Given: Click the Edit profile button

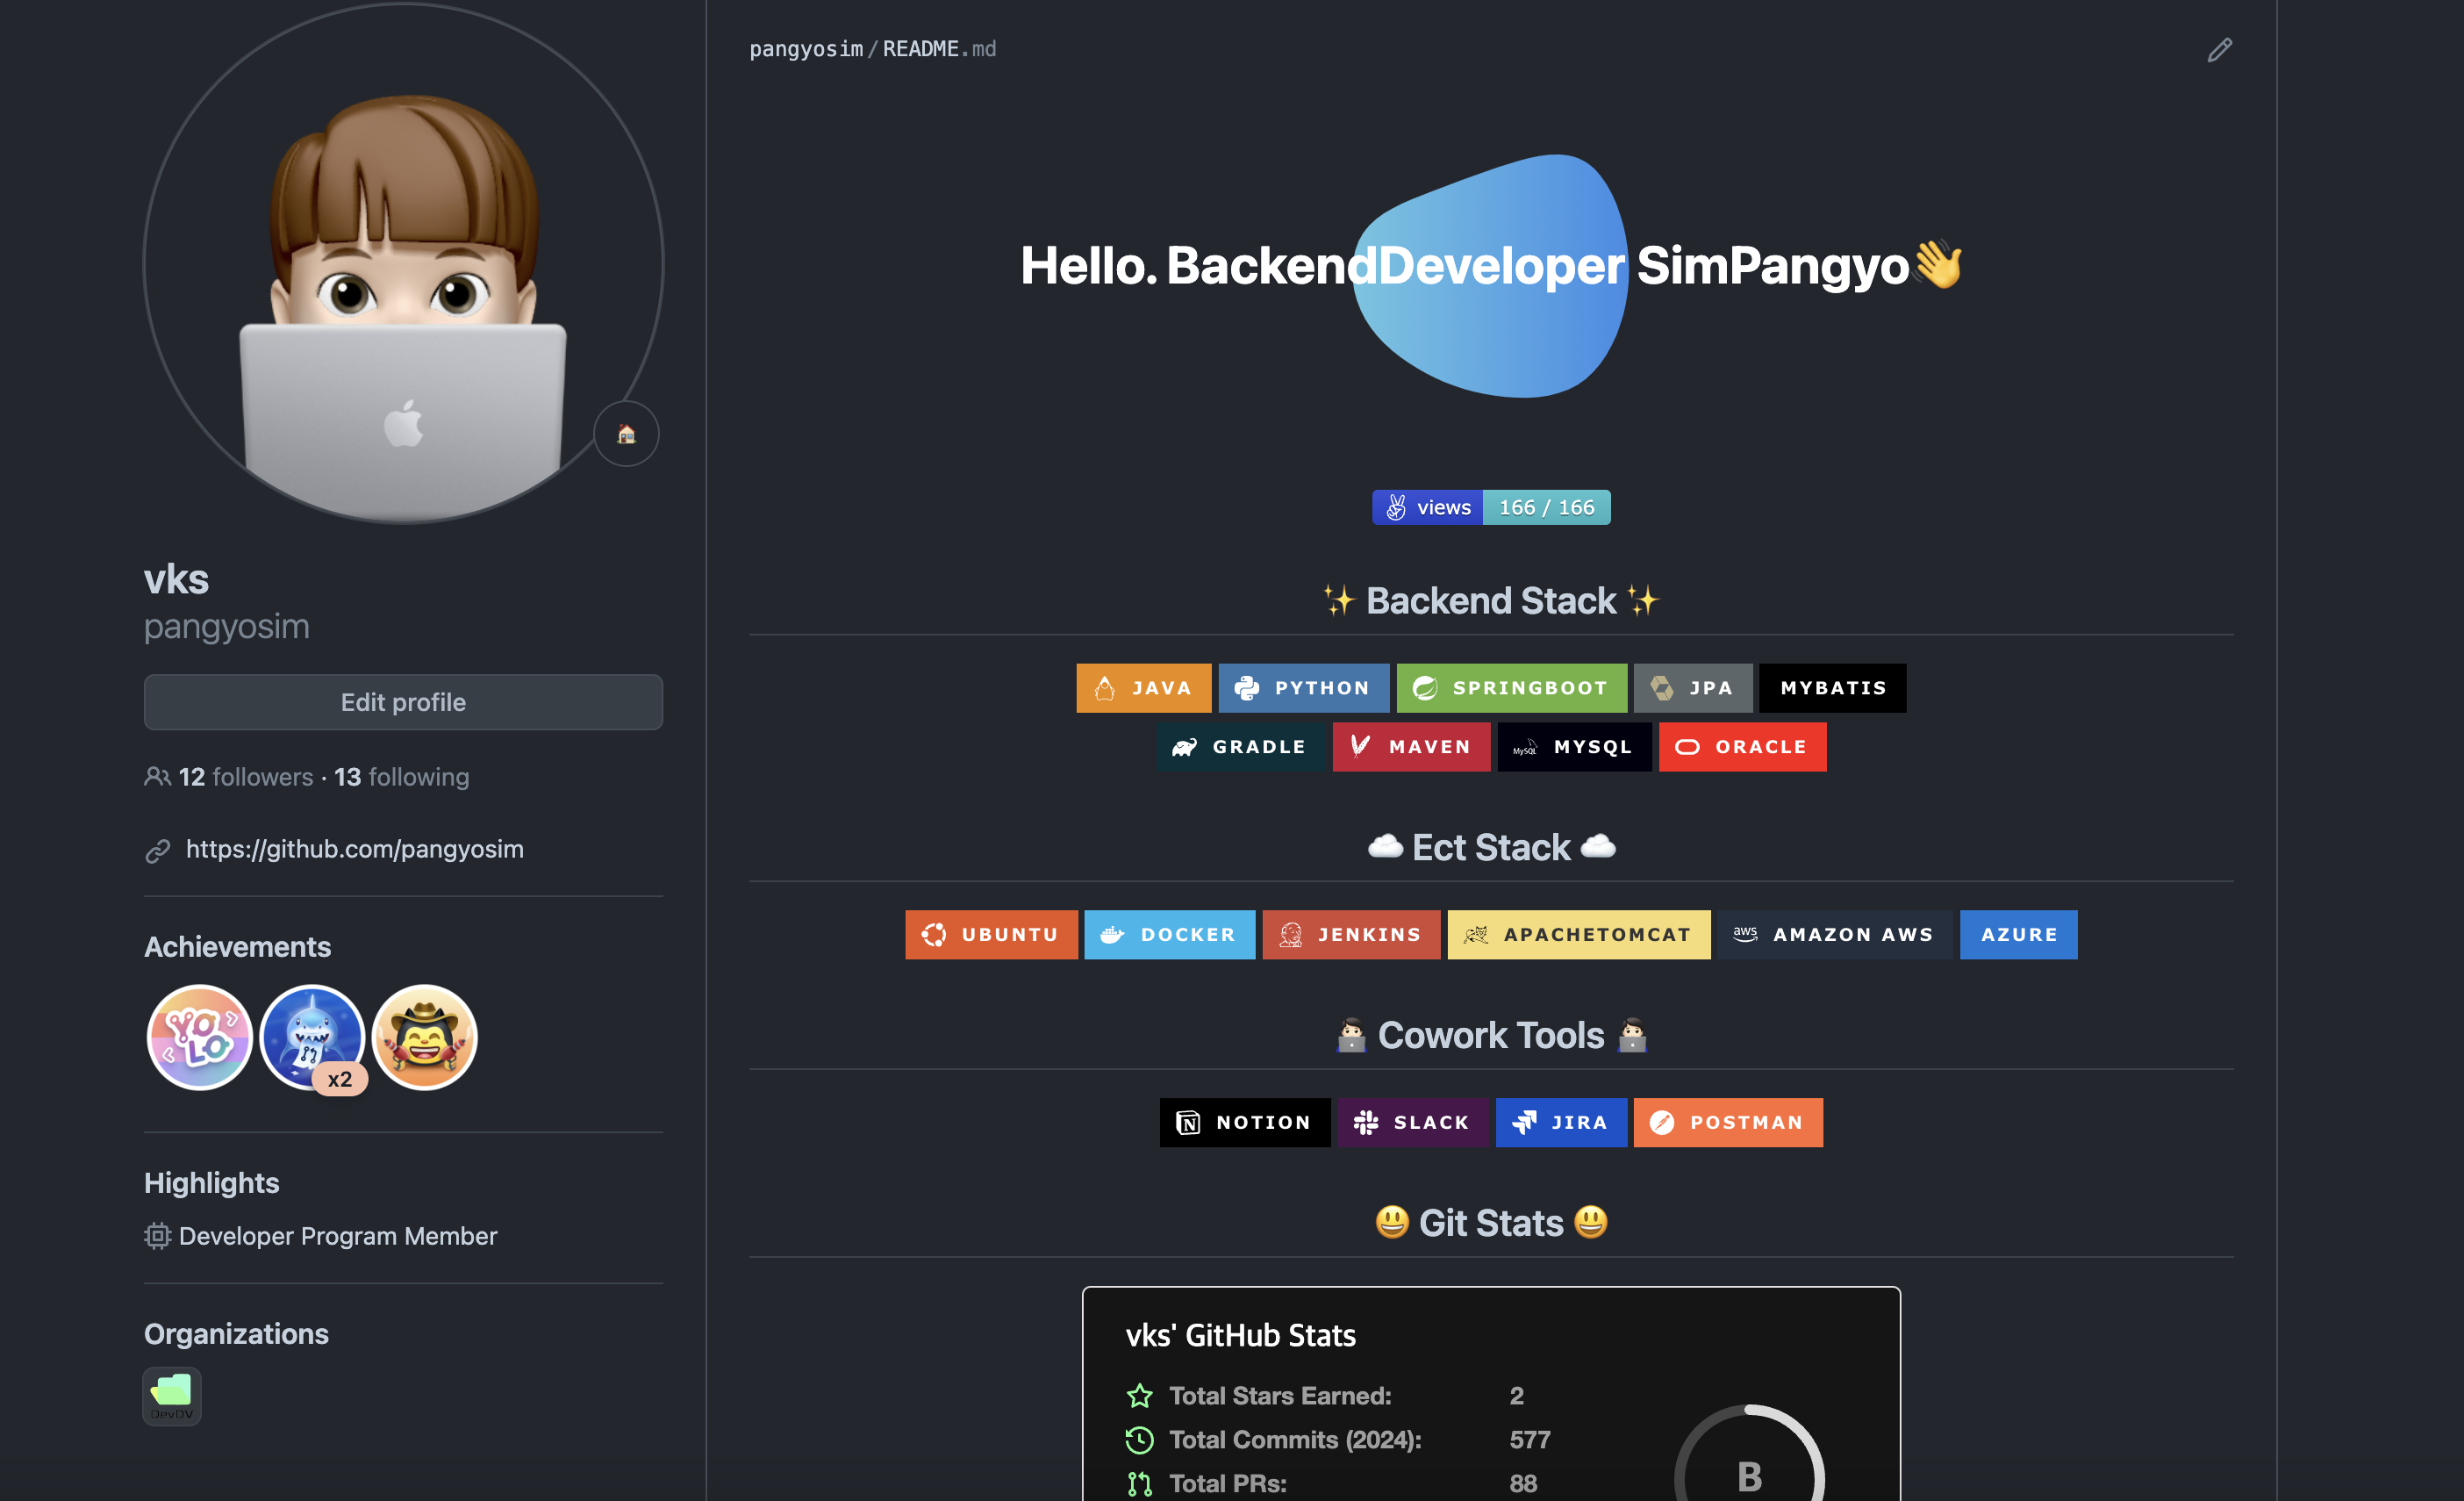Looking at the screenshot, I should point(403,702).
